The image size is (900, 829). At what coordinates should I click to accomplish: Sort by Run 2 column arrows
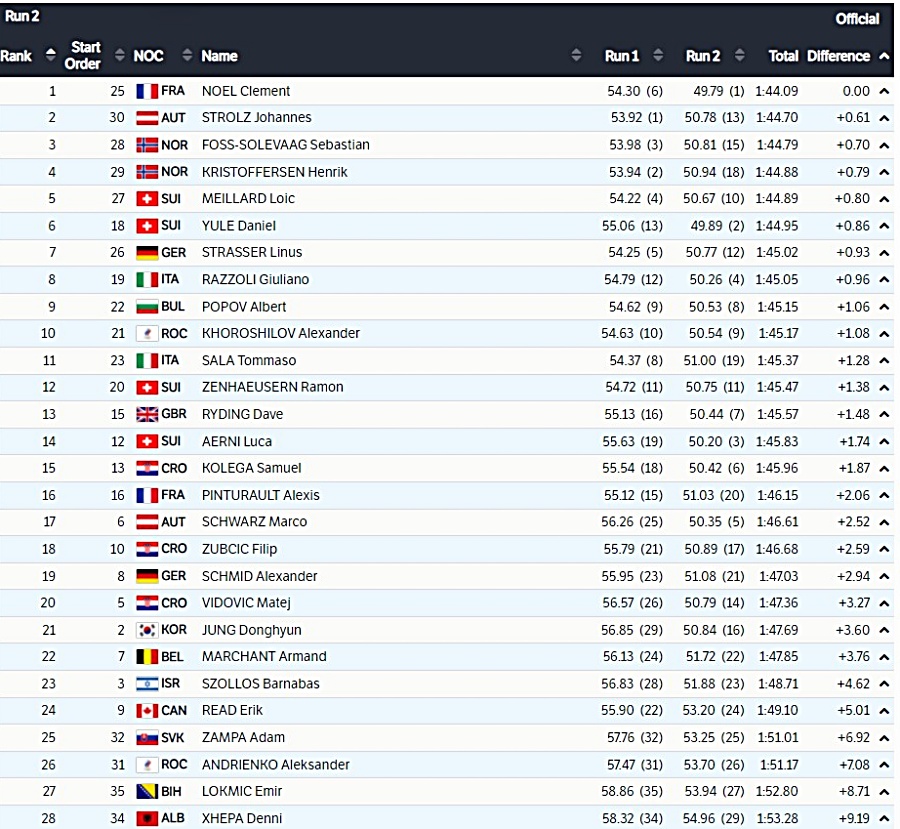[740, 55]
